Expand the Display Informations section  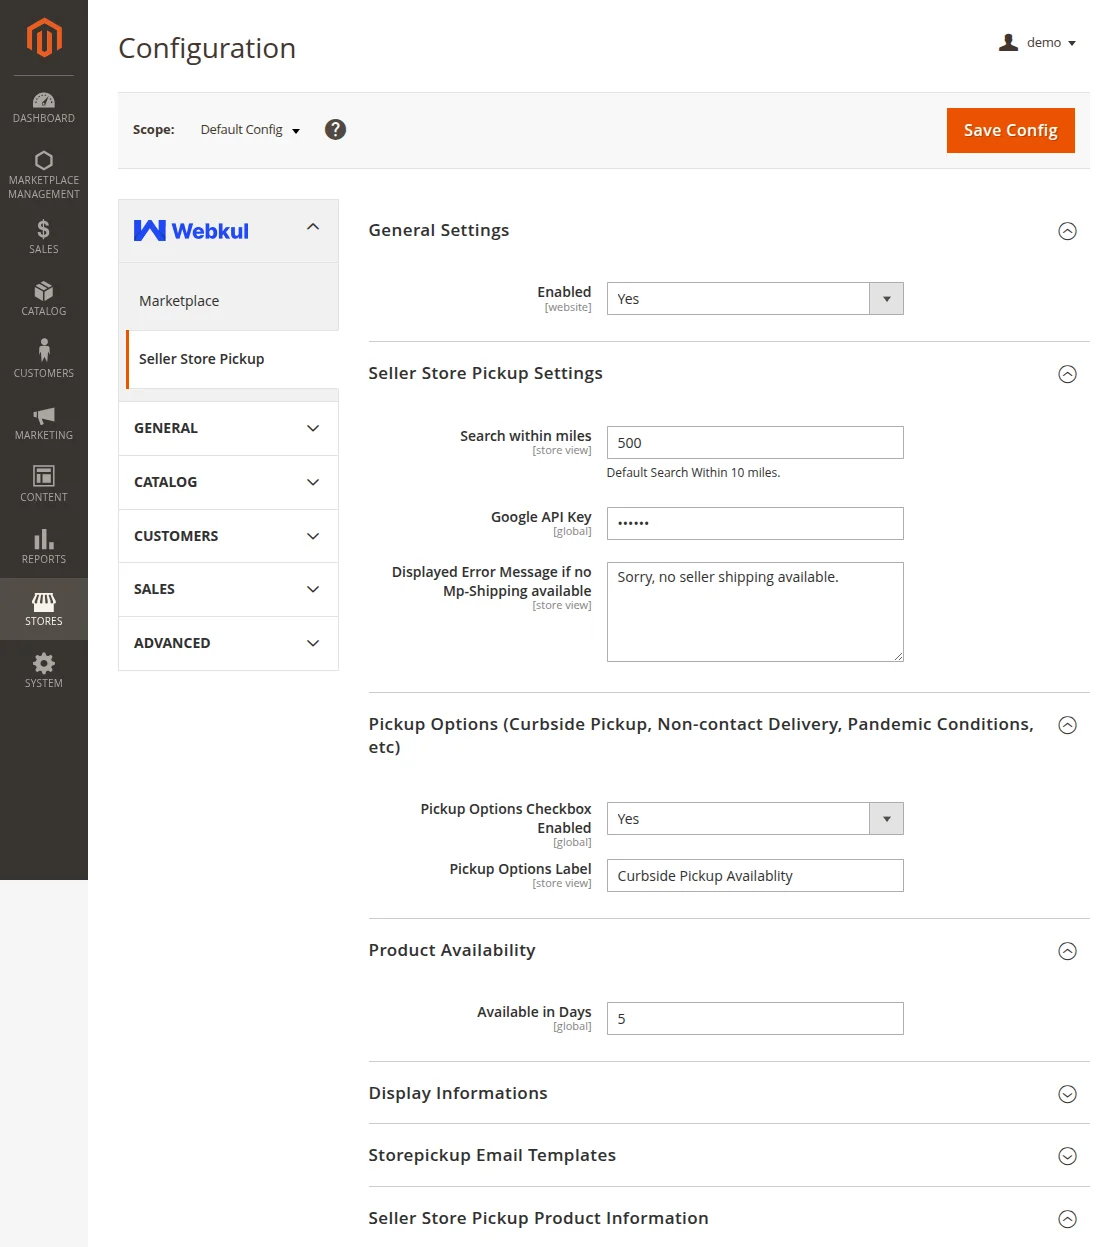point(1067,1094)
